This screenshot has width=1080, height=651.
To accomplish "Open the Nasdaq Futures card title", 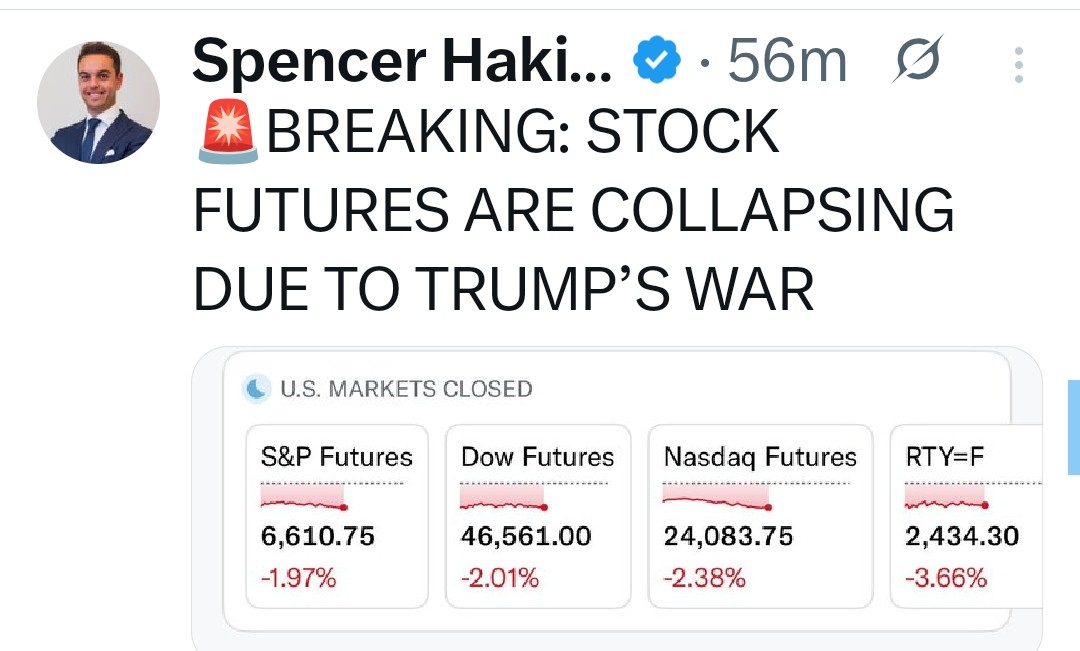I will [x=760, y=457].
